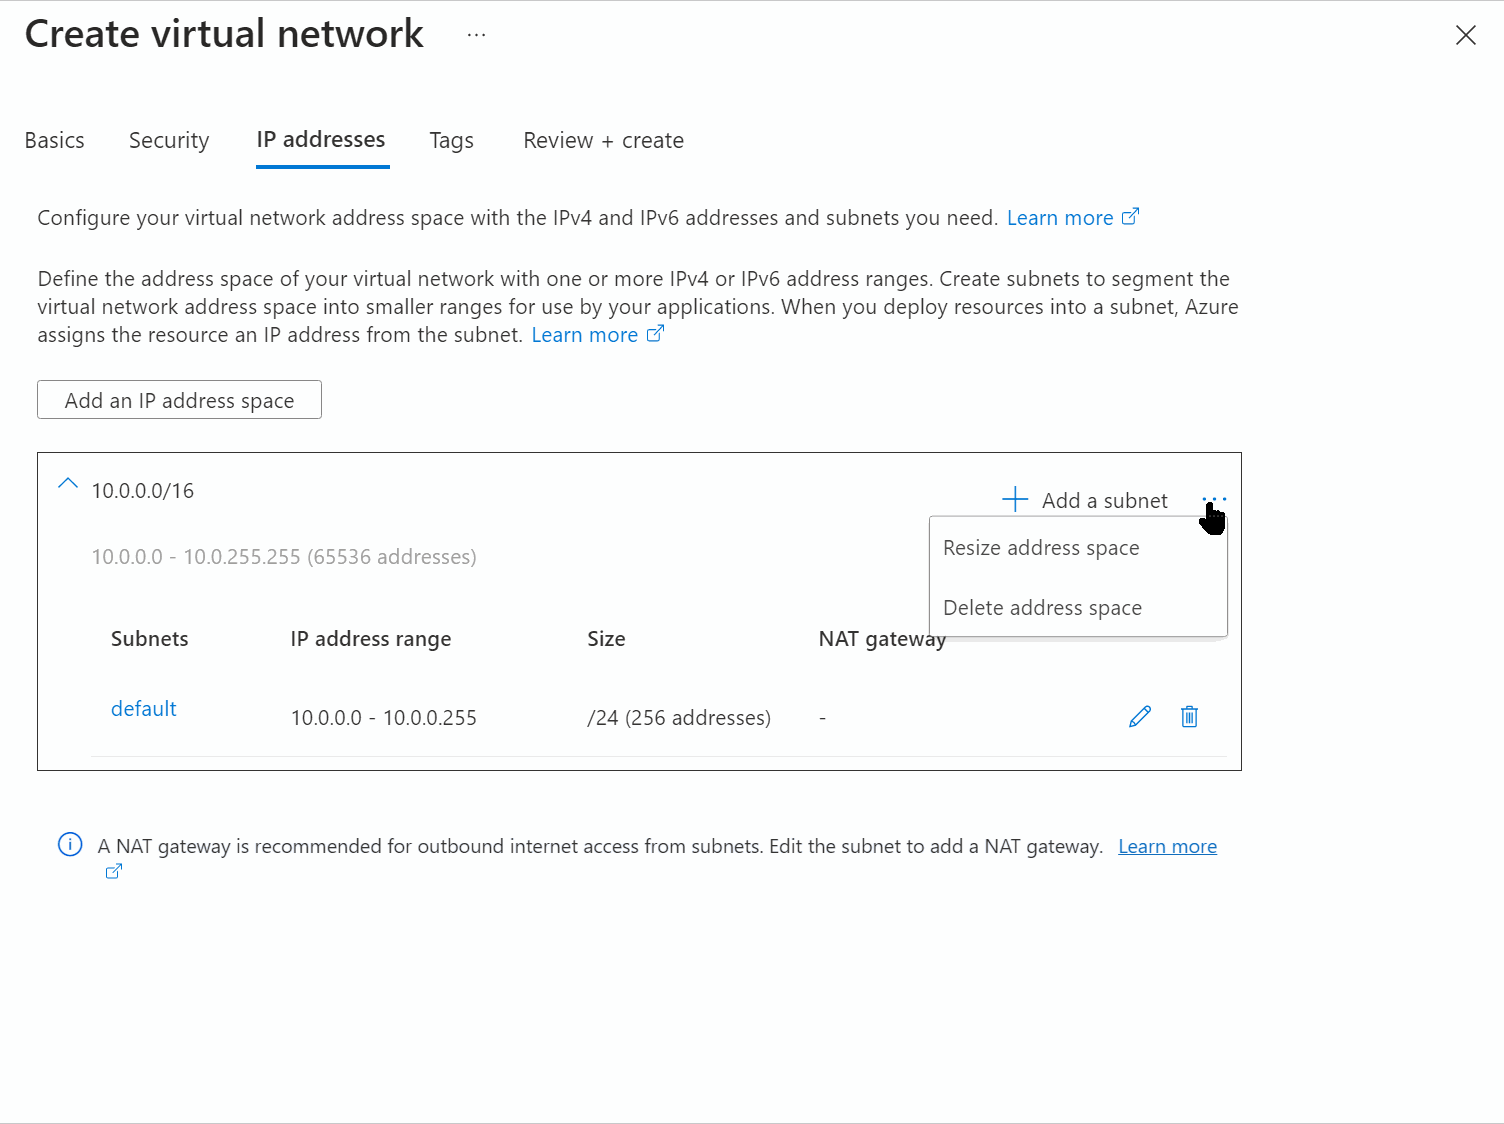Click the ellipsis beside the Create virtual network title
The width and height of the screenshot is (1504, 1124).
[475, 33]
